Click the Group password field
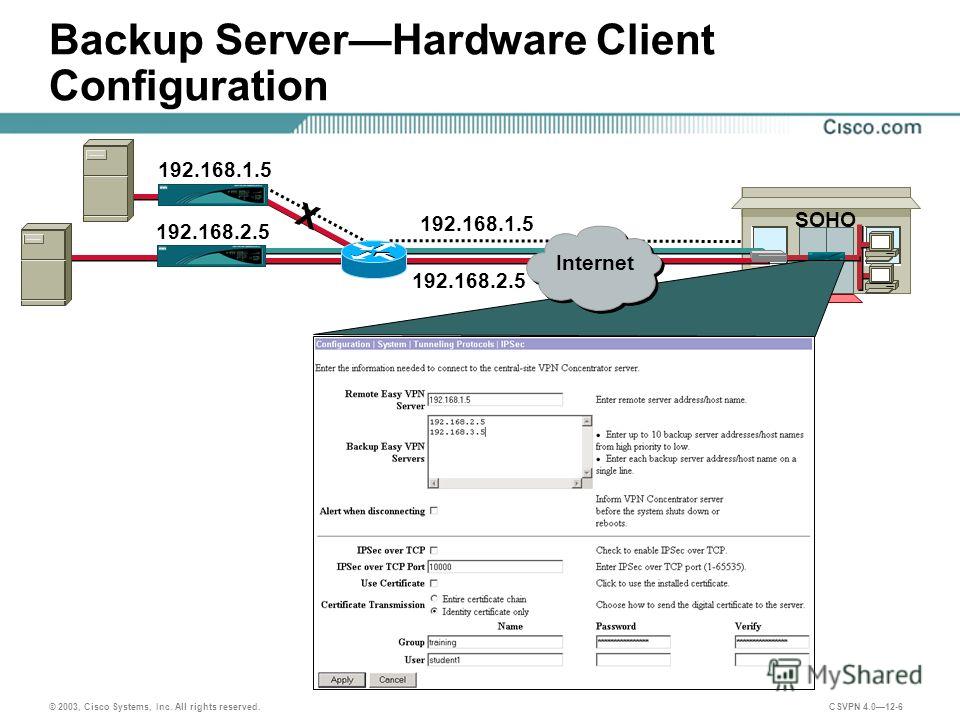This screenshot has width=960, height=720. [x=633, y=642]
